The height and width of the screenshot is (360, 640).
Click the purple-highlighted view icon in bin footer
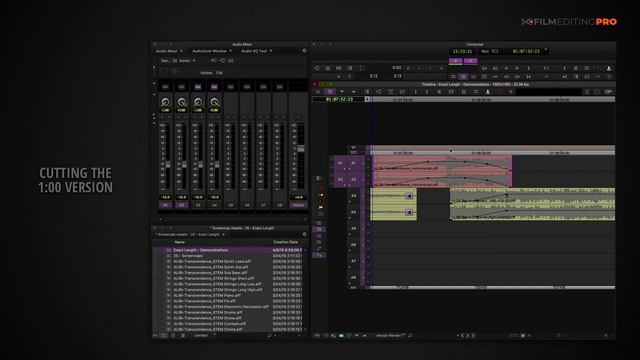(164, 336)
